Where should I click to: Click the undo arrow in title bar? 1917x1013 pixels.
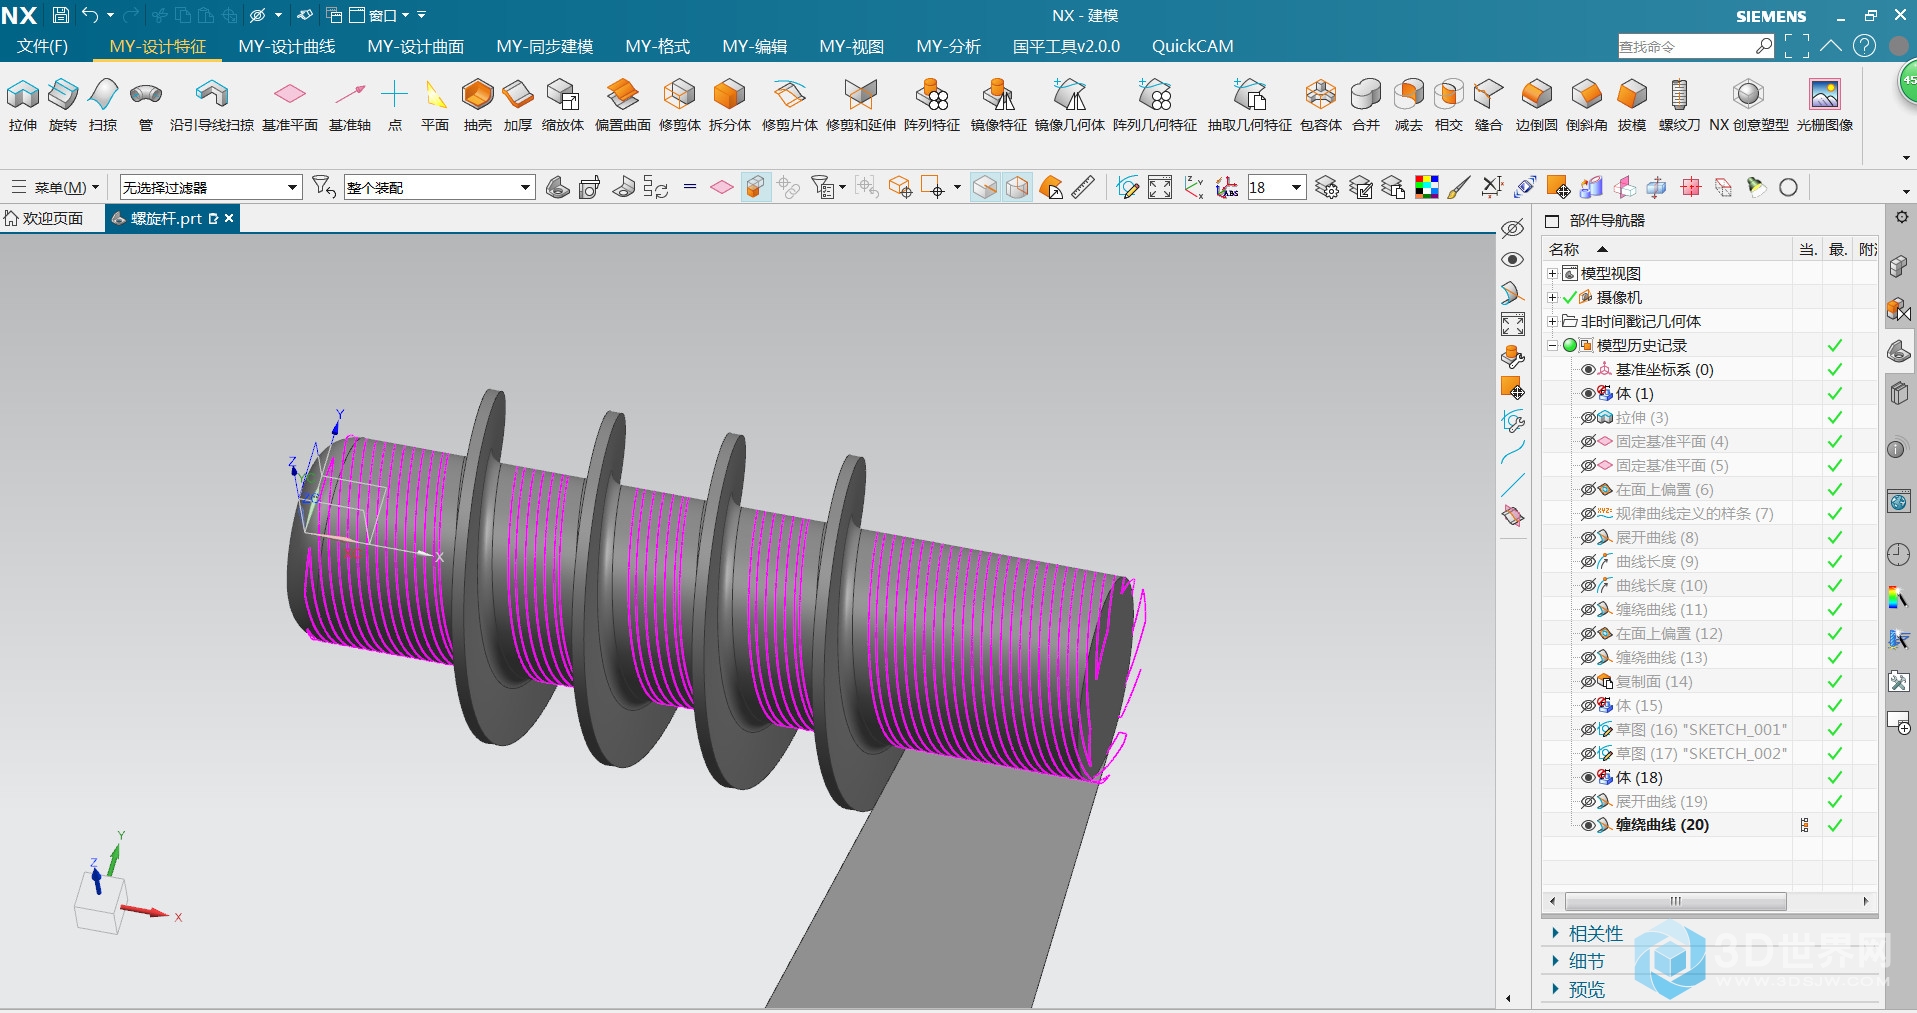coord(90,15)
